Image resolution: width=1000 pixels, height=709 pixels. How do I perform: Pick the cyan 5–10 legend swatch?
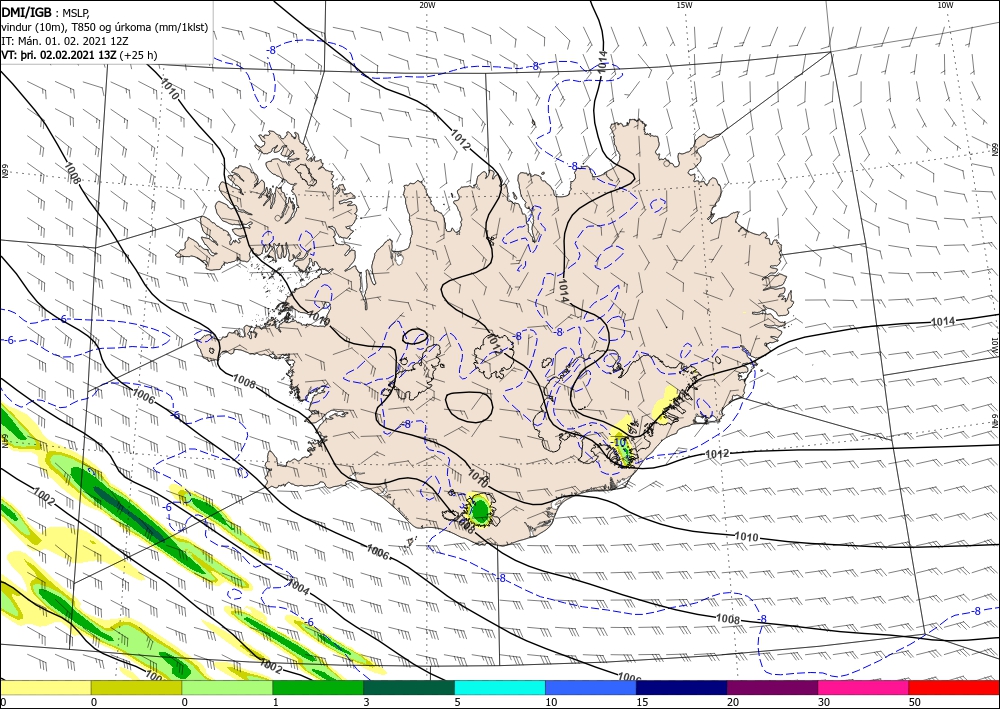coord(500,688)
